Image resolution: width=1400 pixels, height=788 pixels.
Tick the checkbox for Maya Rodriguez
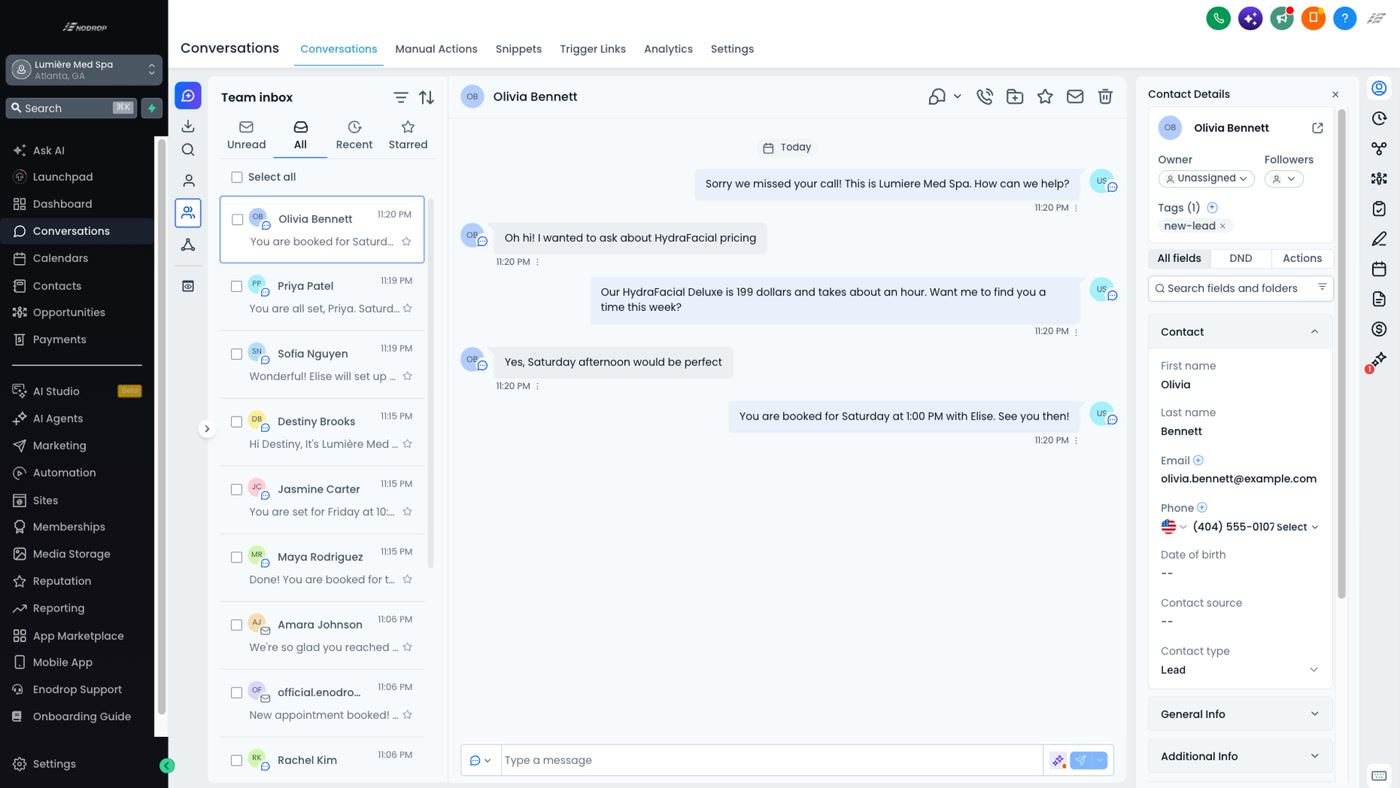pyautogui.click(x=237, y=557)
